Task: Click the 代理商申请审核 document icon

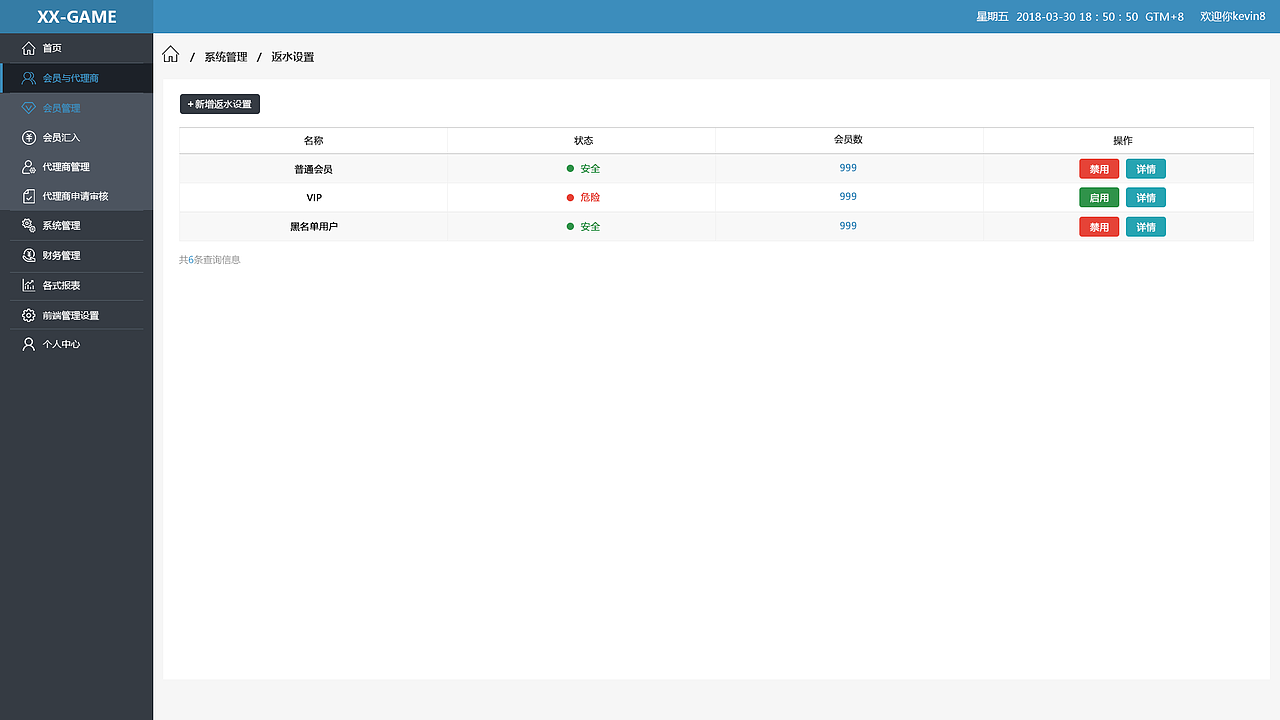Action: pos(29,196)
